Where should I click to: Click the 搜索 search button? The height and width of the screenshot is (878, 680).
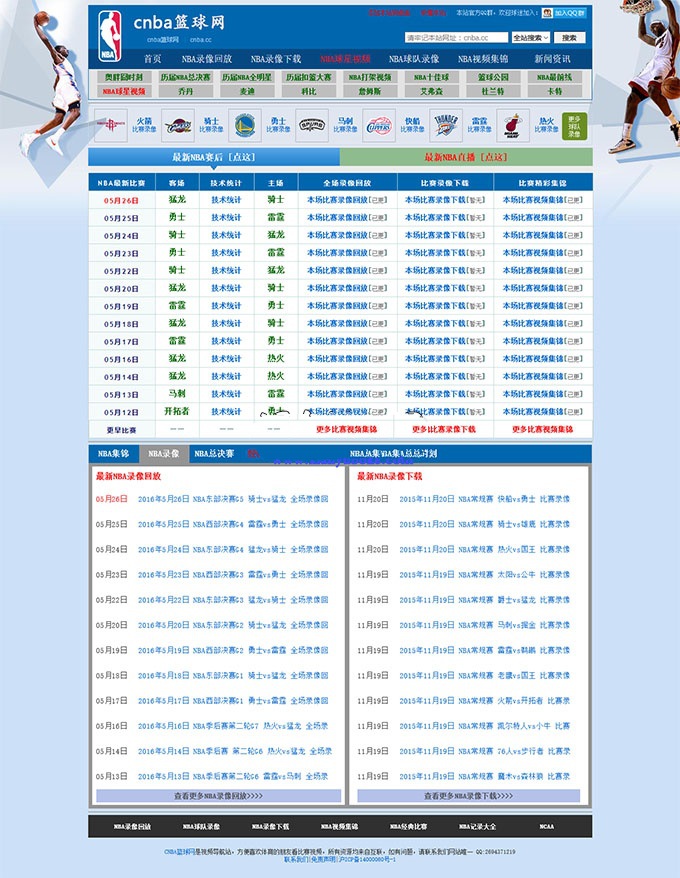click(x=568, y=38)
